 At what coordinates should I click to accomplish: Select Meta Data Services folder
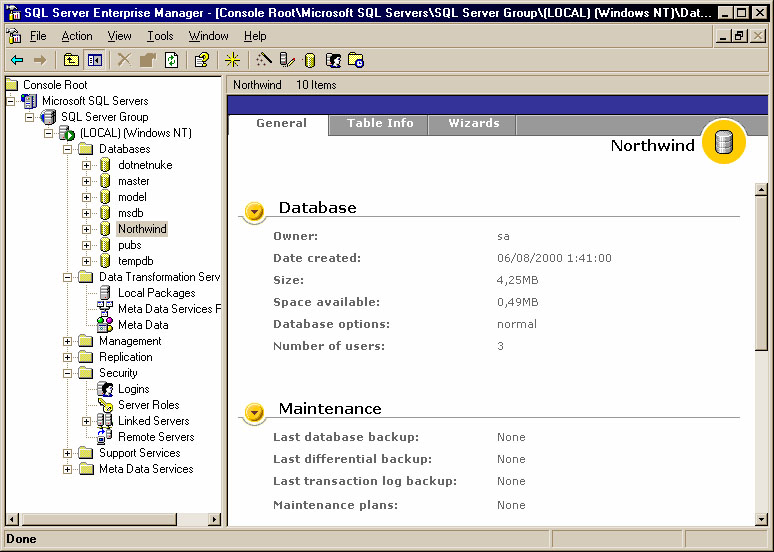pos(146,469)
